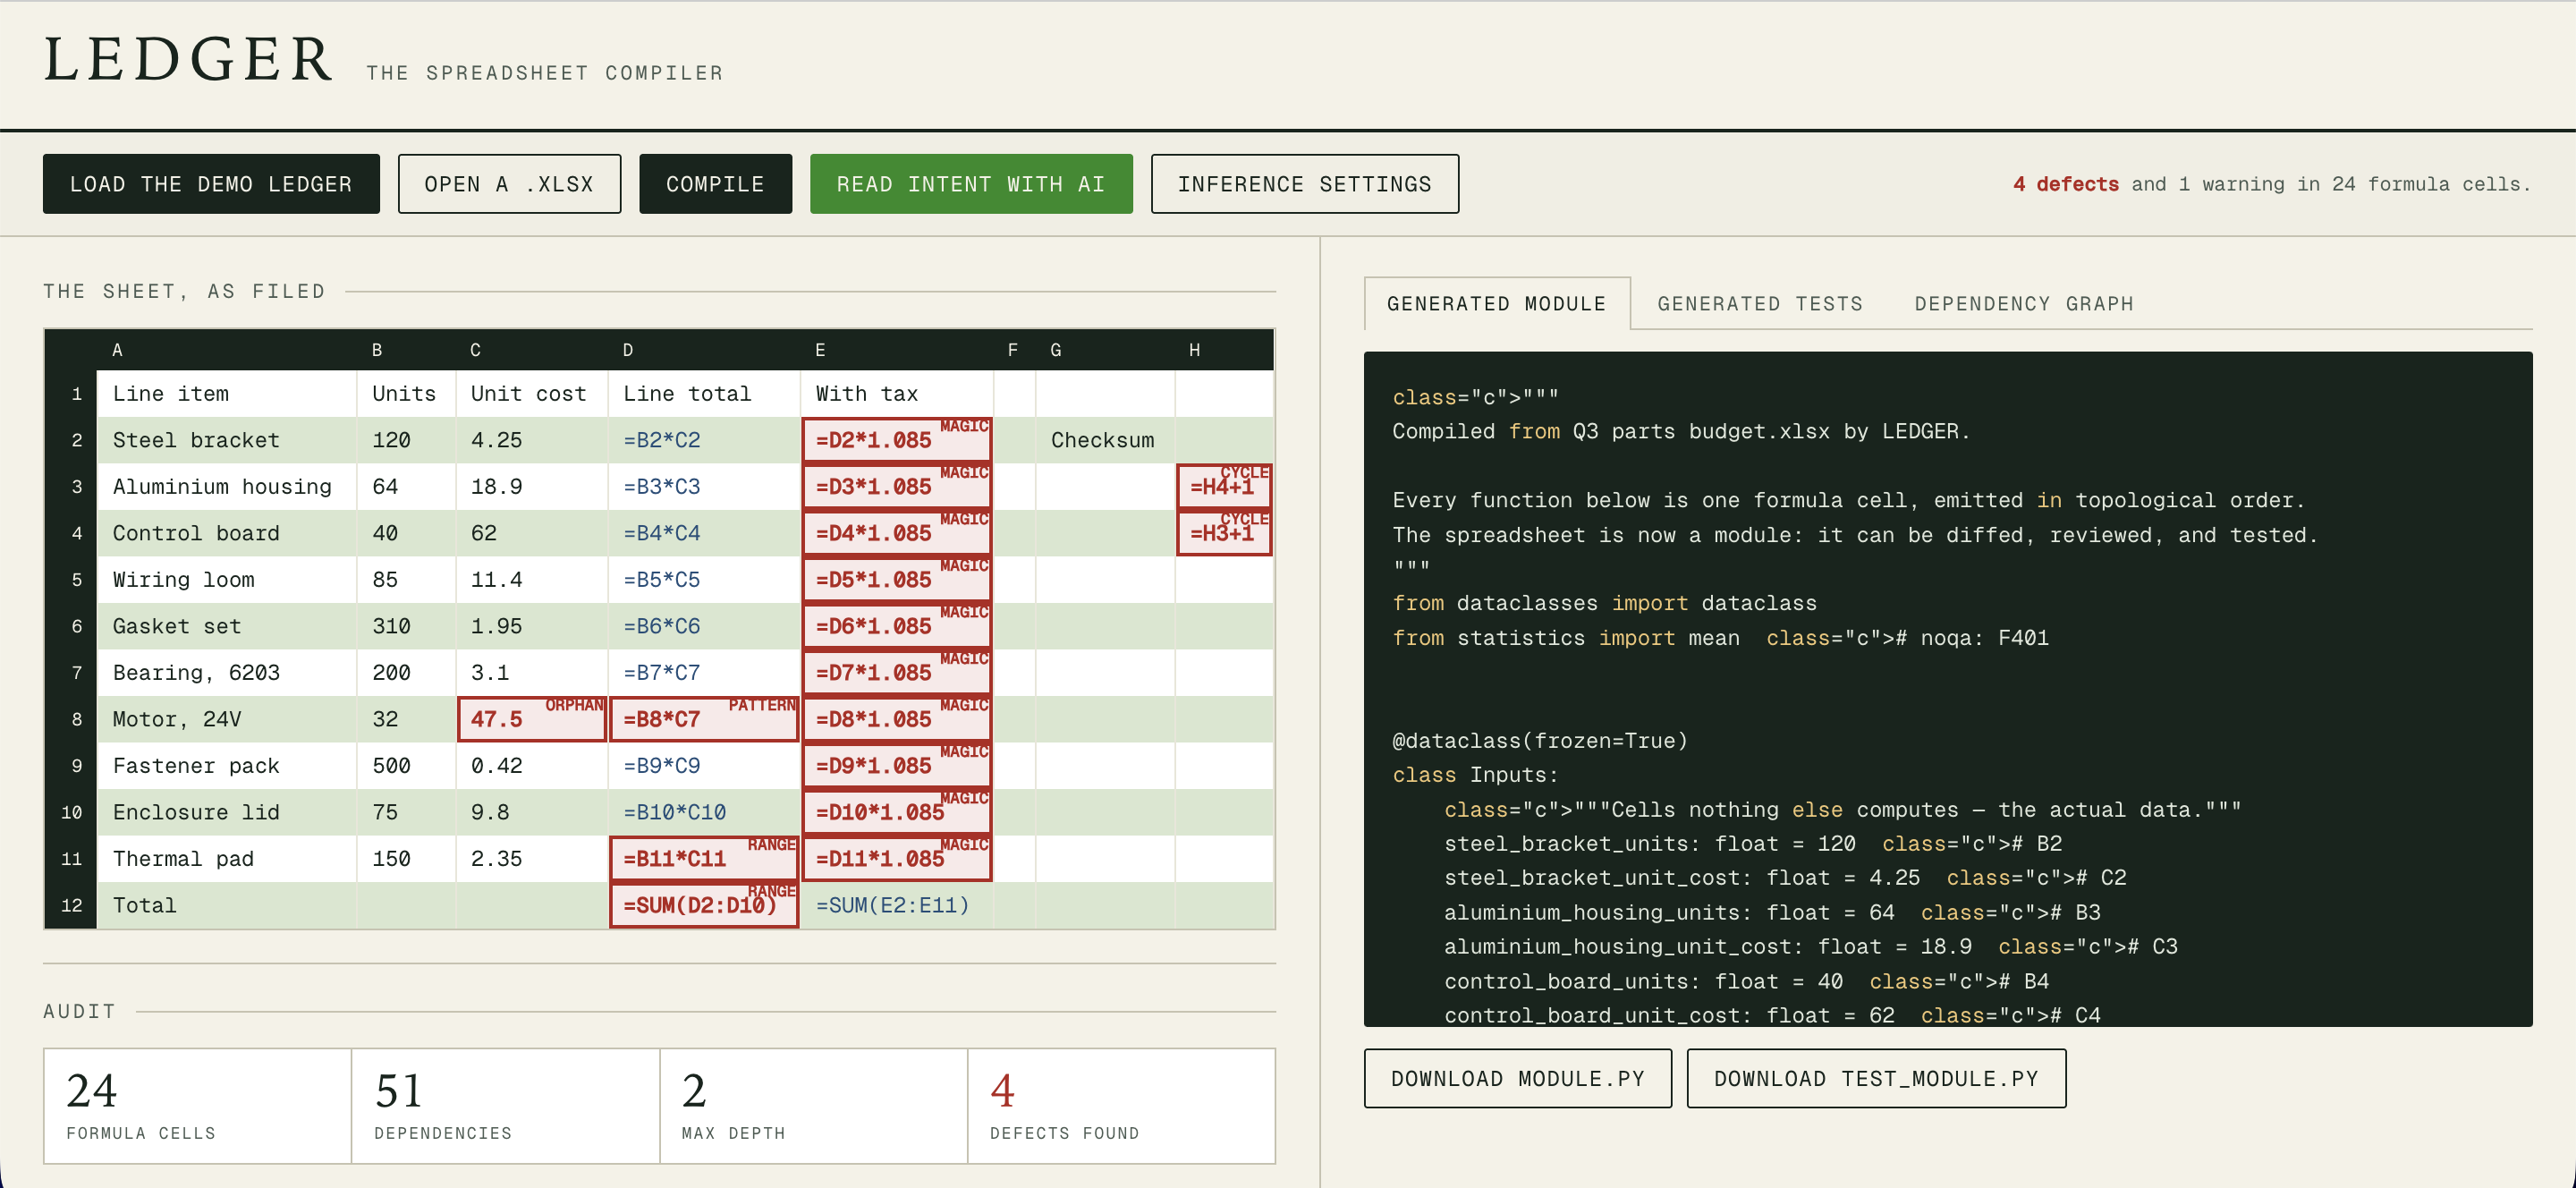Select the =B7*C7 formula cell
The height and width of the screenshot is (1188, 2576).
704,673
